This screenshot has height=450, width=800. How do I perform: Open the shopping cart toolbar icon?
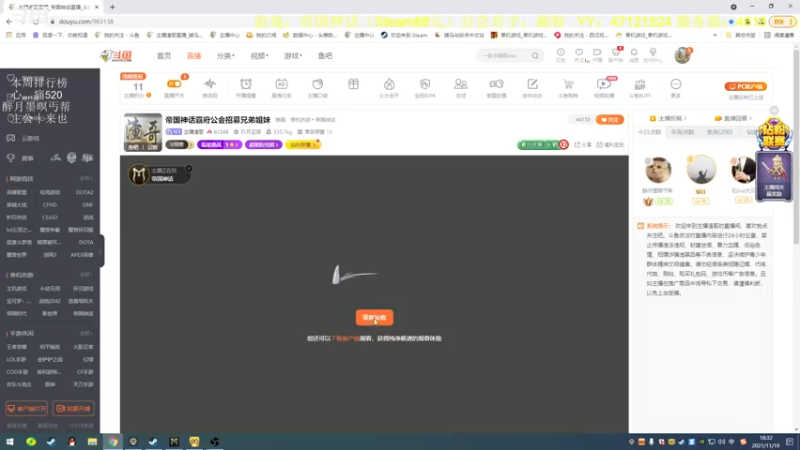coord(568,84)
